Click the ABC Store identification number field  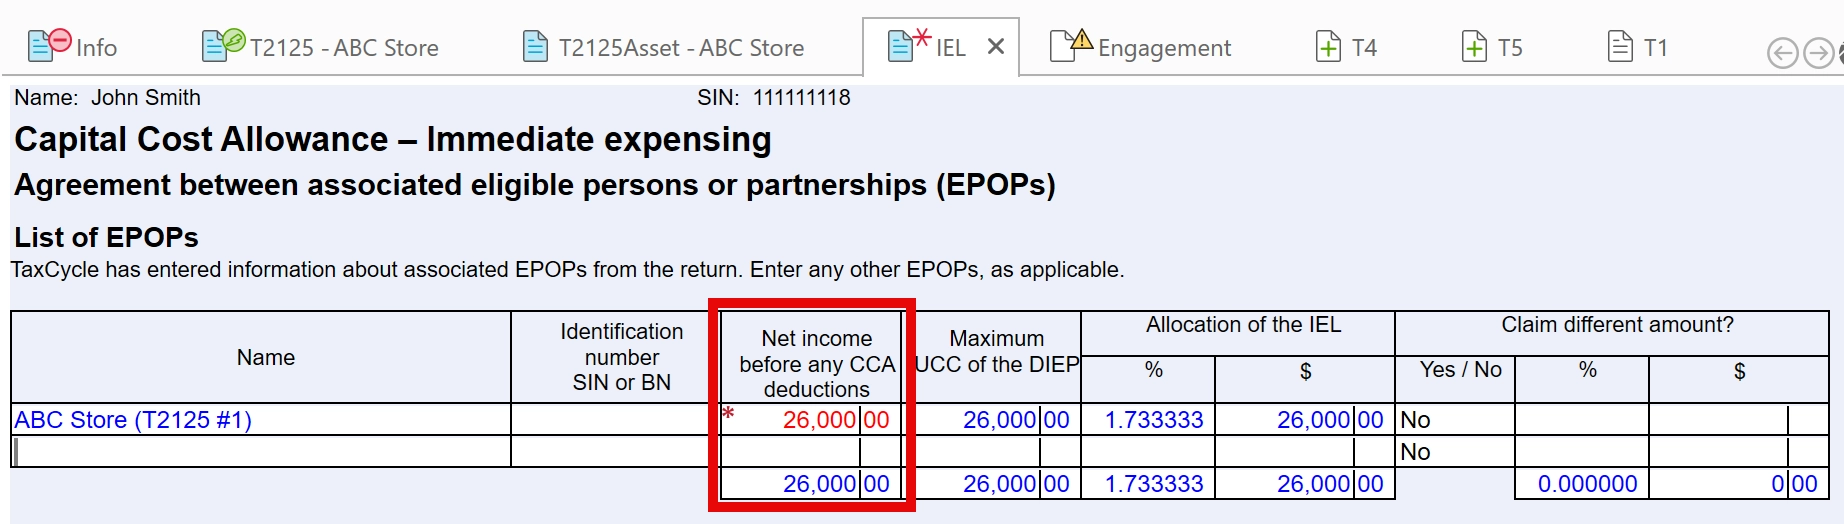pos(615,420)
